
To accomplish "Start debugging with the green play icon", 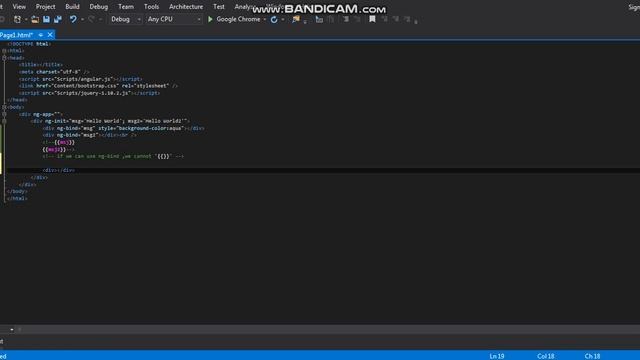I will (210, 19).
